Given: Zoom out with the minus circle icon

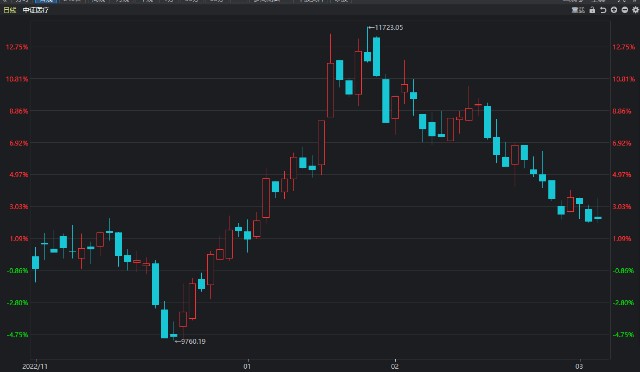Looking at the screenshot, I should (x=624, y=10).
